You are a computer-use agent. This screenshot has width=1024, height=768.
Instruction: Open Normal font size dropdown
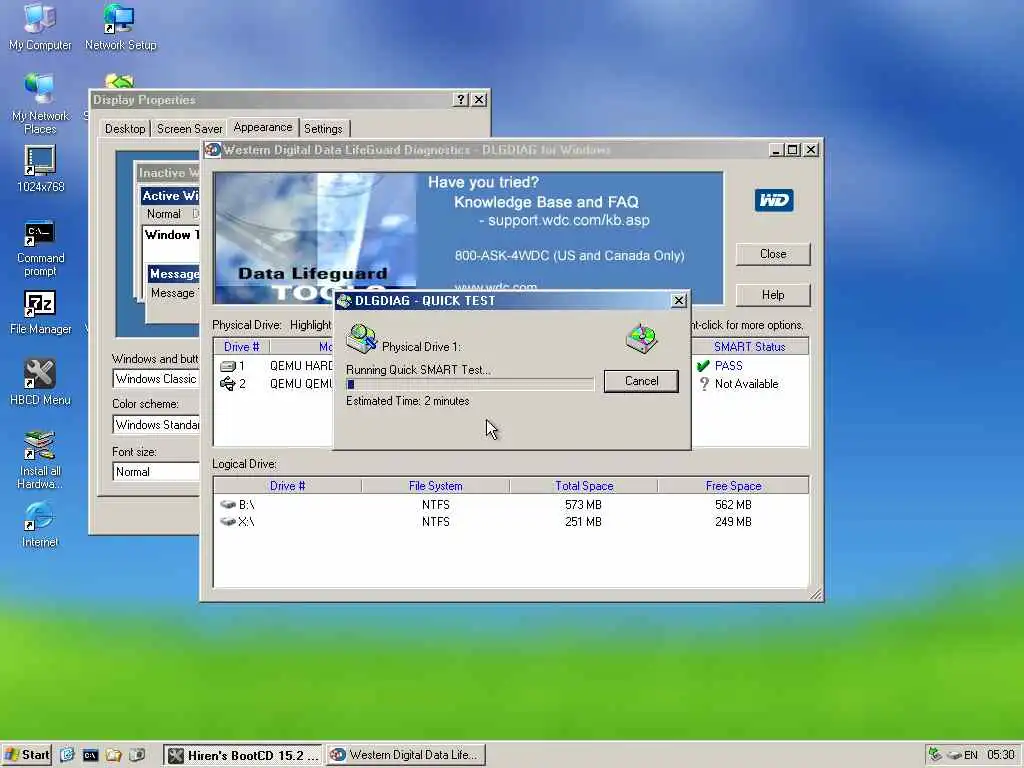(157, 472)
